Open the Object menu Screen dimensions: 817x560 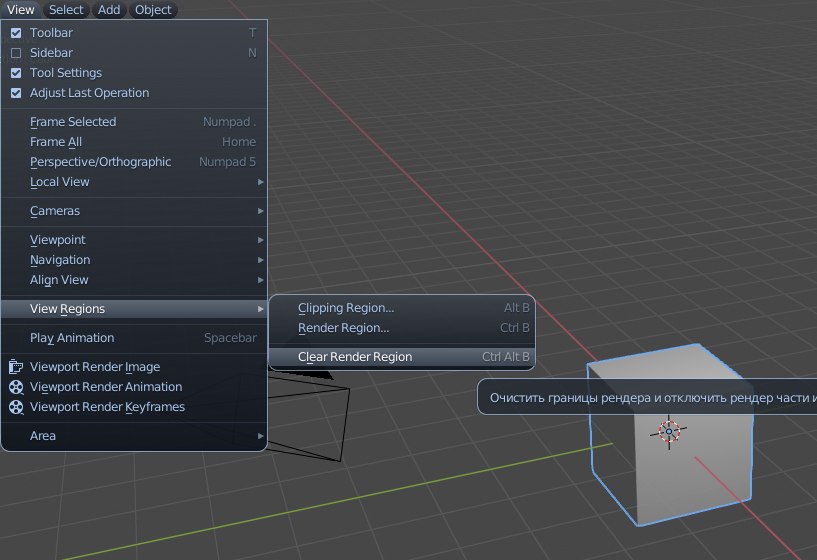(153, 9)
